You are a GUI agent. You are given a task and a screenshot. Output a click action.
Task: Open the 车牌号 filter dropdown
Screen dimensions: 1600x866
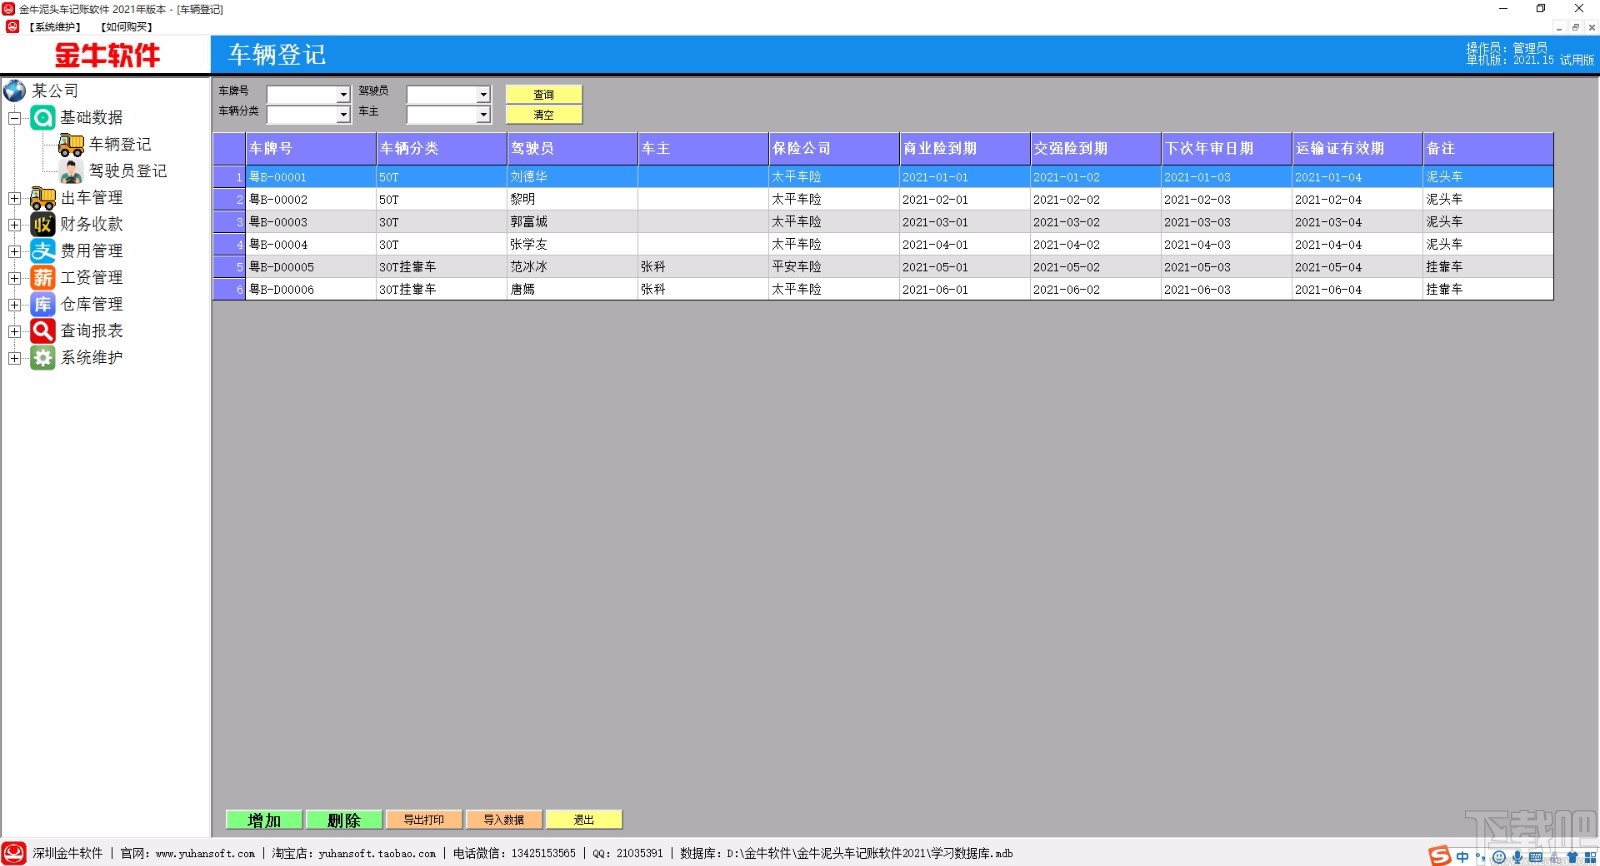(x=343, y=94)
